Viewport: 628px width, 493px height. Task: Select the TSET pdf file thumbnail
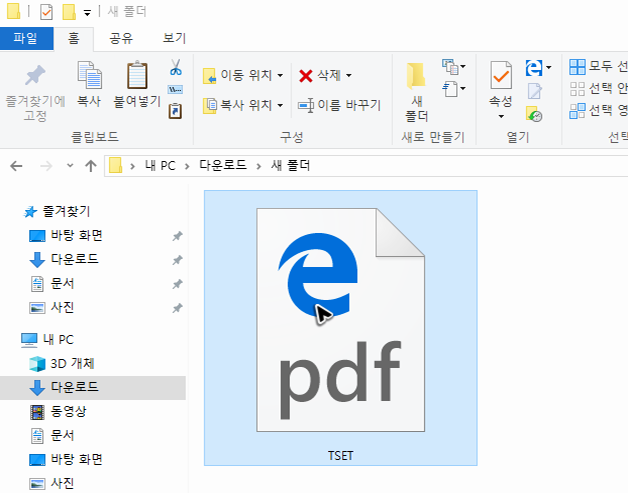[x=340, y=320]
